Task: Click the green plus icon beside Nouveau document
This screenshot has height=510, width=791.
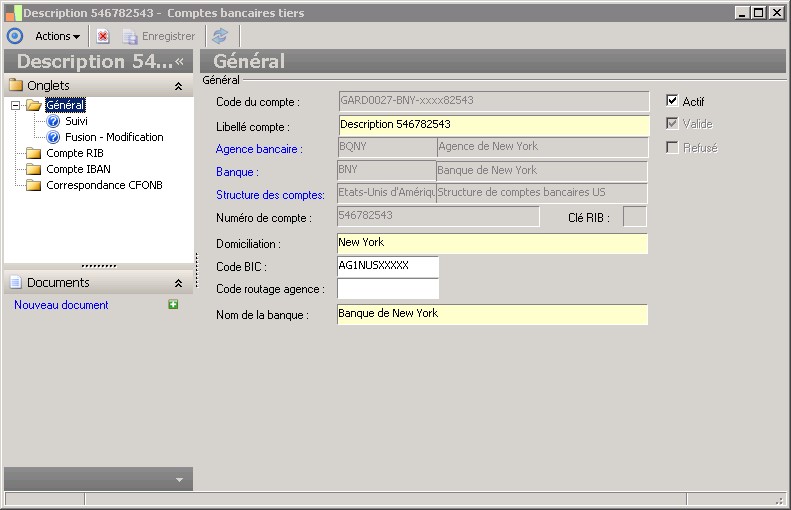Action: pos(173,305)
